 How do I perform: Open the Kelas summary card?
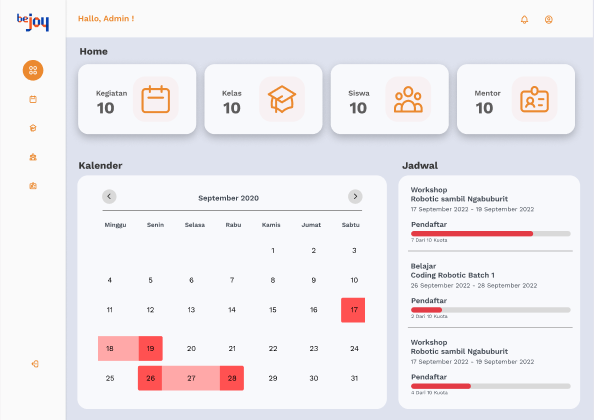263,99
